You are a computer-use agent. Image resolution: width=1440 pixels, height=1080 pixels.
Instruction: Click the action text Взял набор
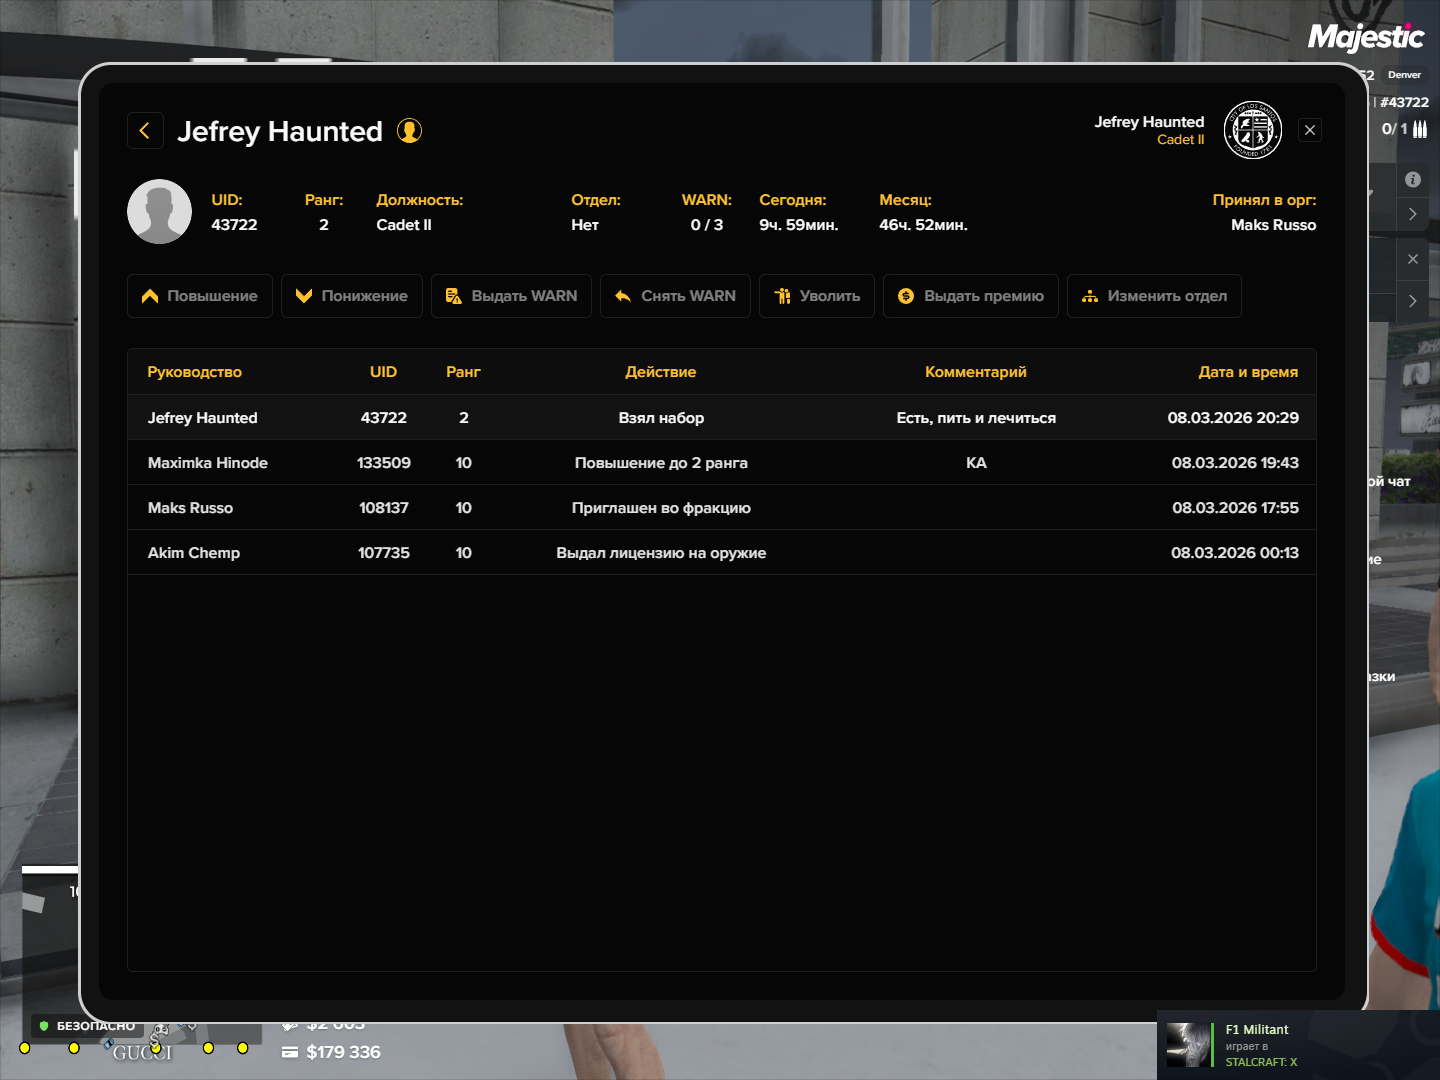pyautogui.click(x=661, y=418)
